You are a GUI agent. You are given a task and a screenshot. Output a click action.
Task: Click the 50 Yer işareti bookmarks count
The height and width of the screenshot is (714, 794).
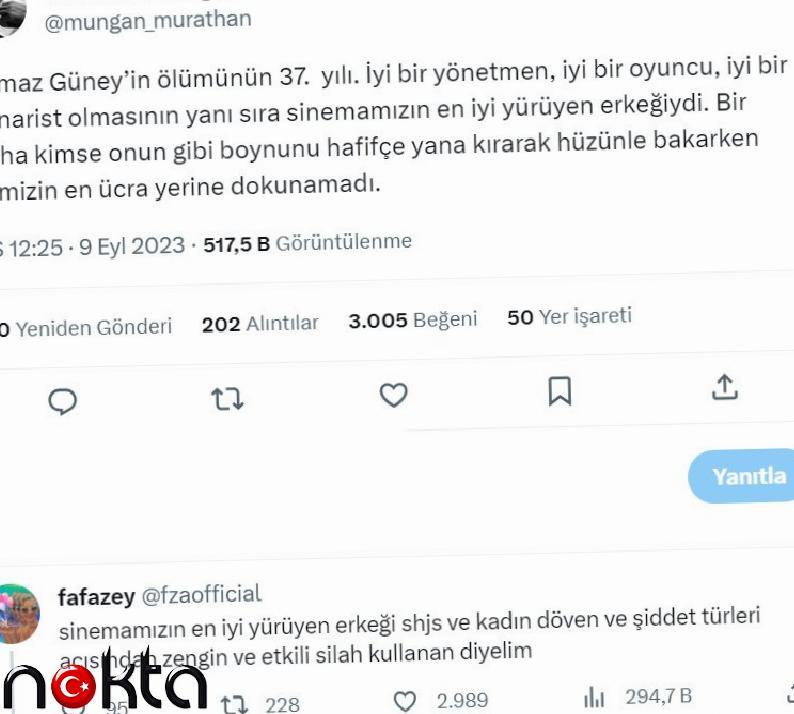coord(570,317)
